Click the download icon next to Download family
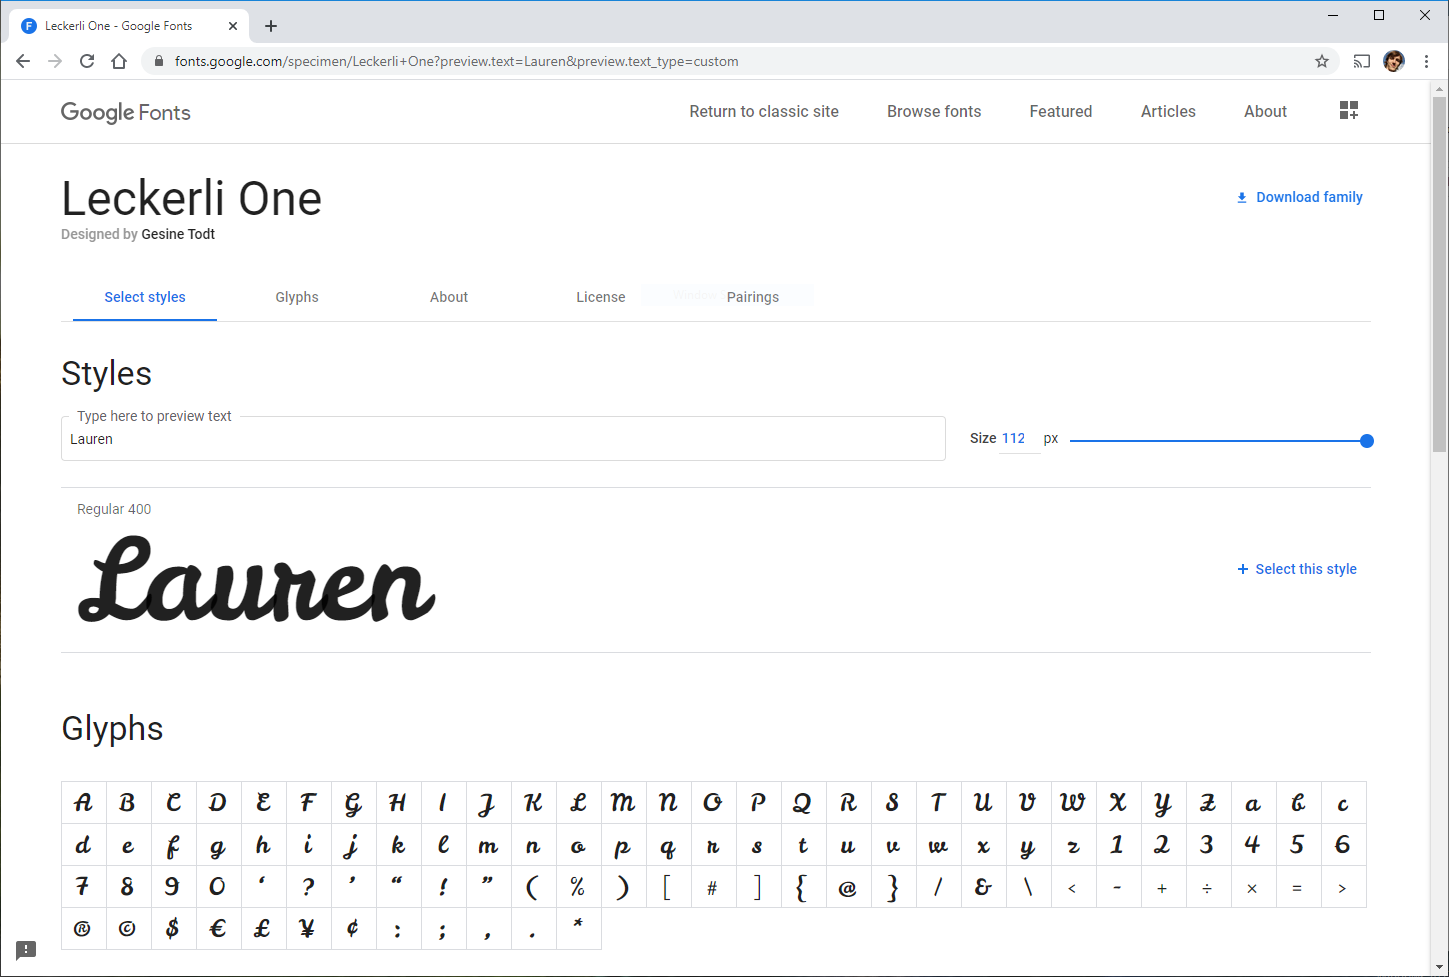1449x977 pixels. pos(1242,197)
